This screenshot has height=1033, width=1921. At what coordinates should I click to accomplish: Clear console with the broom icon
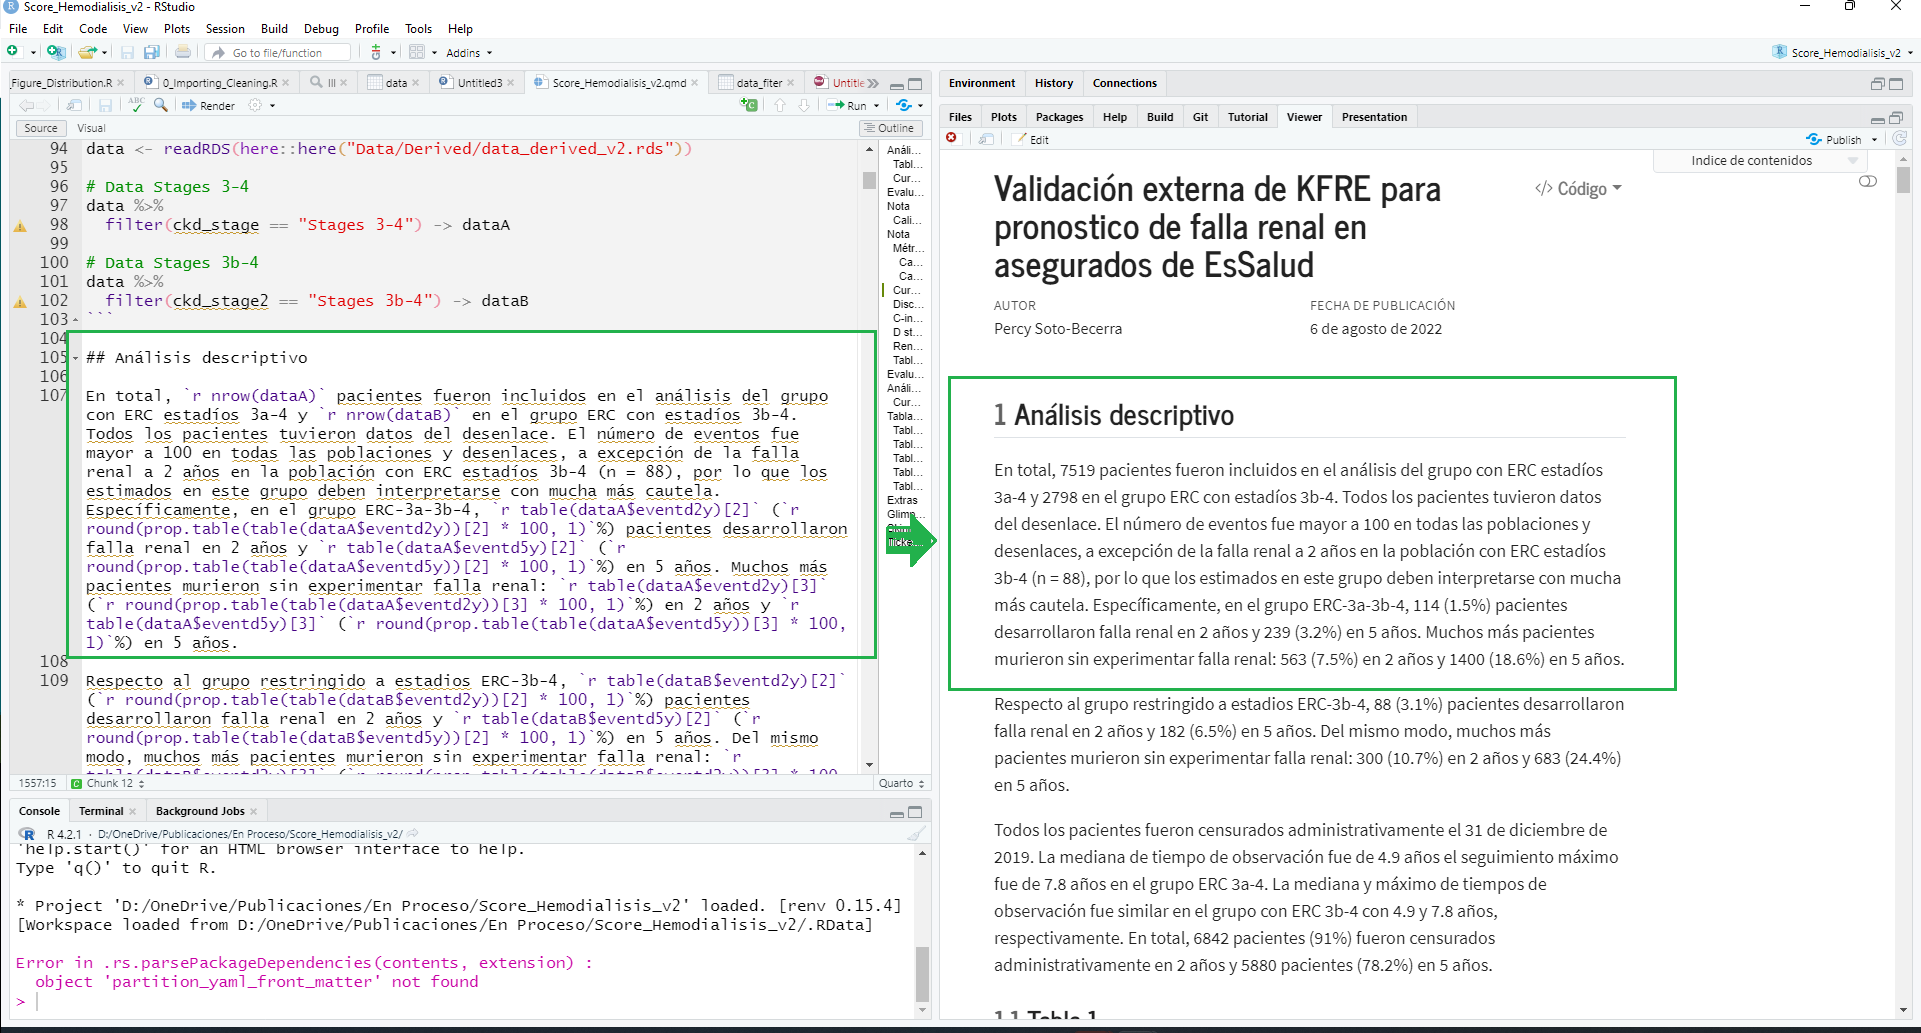pos(916,834)
